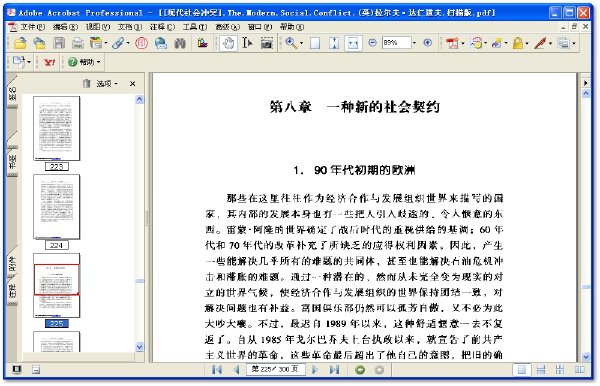
Task: Click the Yahoo Y! toolbar icon
Action: point(49,62)
